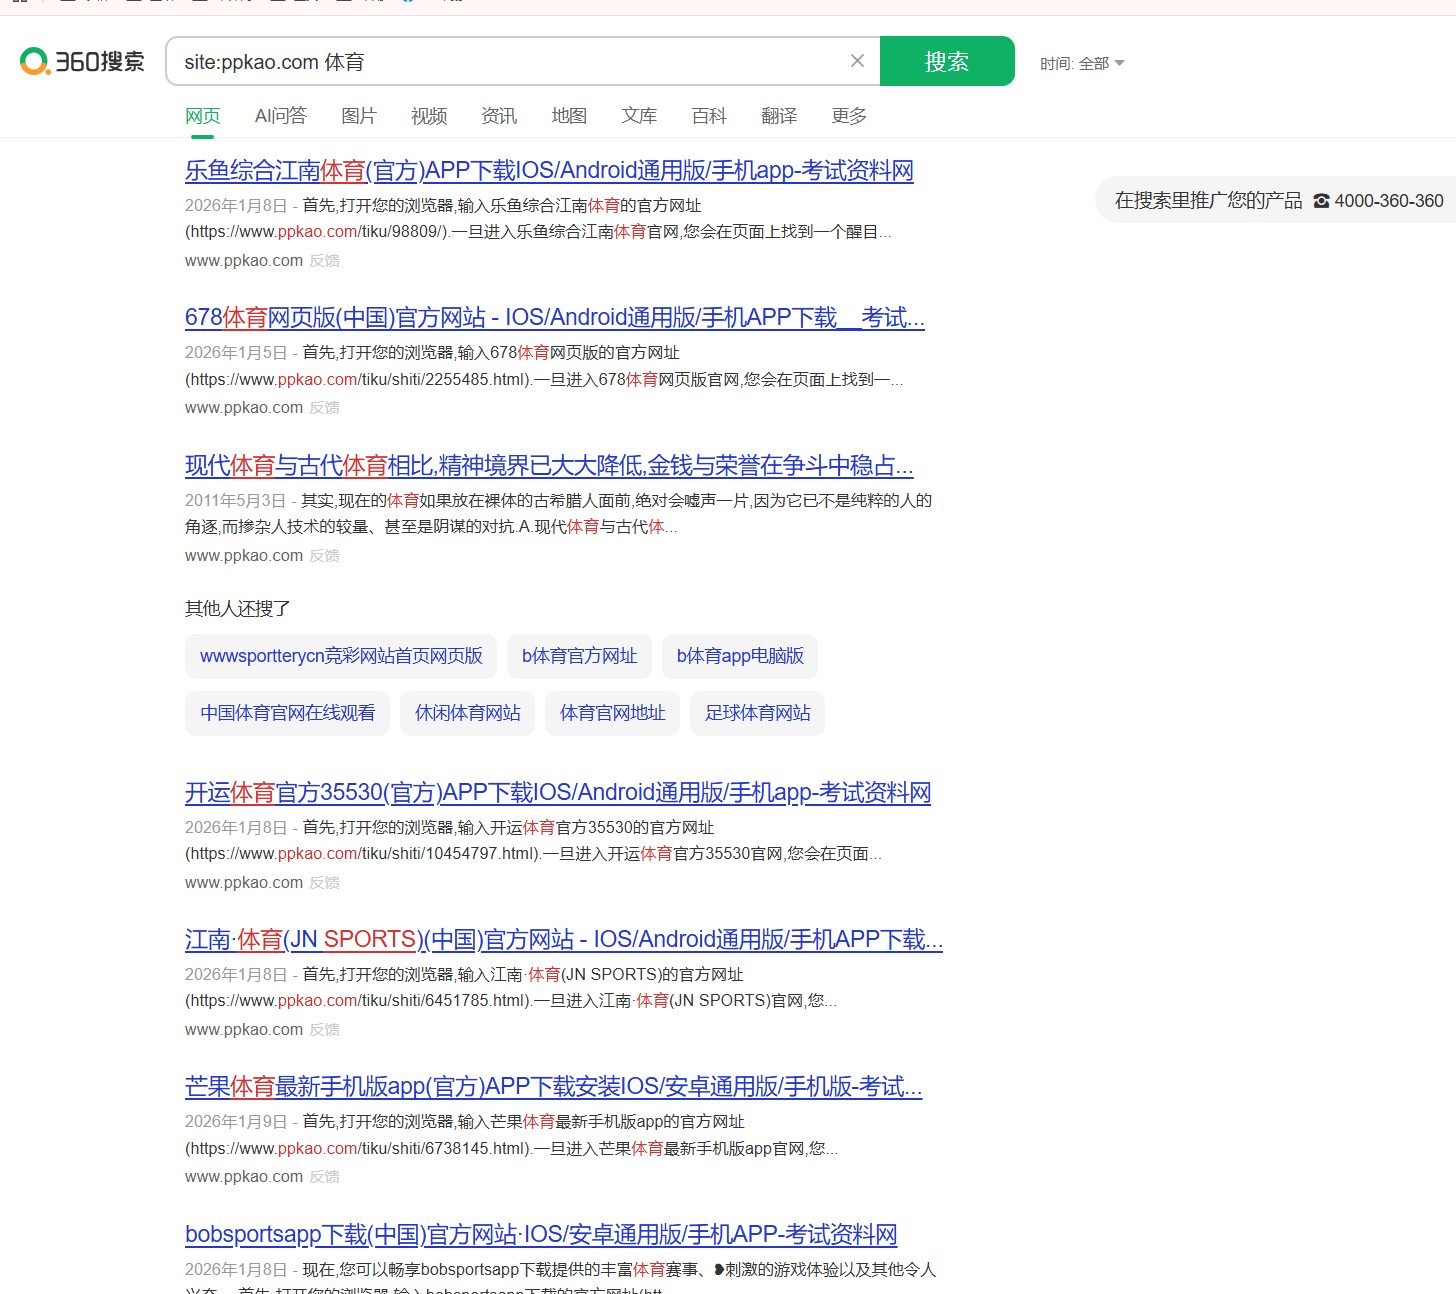Click www.ppkao.com under the 现代体育与古代体育 result

pos(244,556)
